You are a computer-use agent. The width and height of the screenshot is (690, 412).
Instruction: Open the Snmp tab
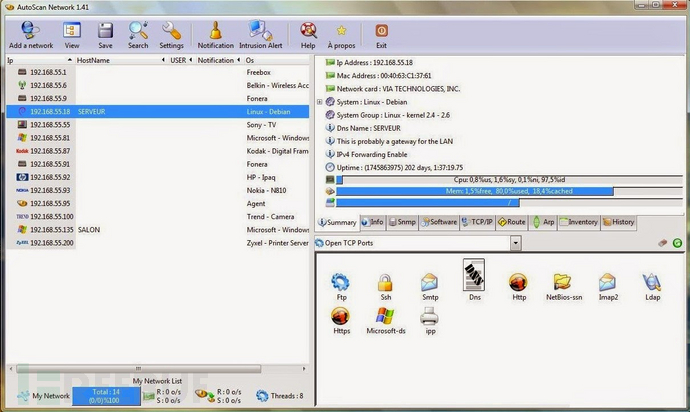402,222
